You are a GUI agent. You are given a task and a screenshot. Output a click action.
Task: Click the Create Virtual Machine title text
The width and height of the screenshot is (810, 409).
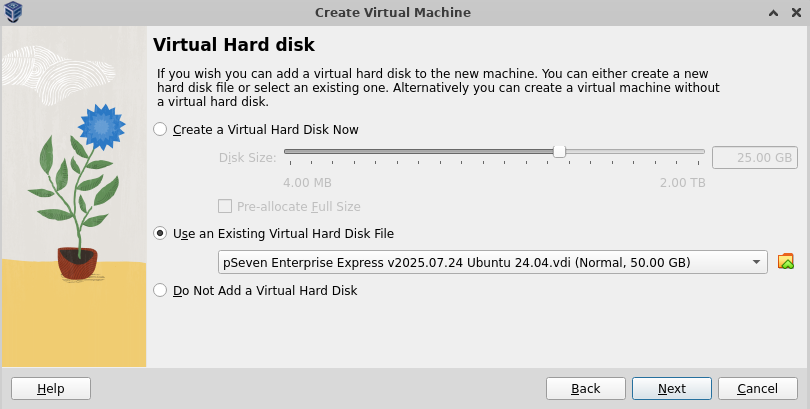click(x=392, y=12)
